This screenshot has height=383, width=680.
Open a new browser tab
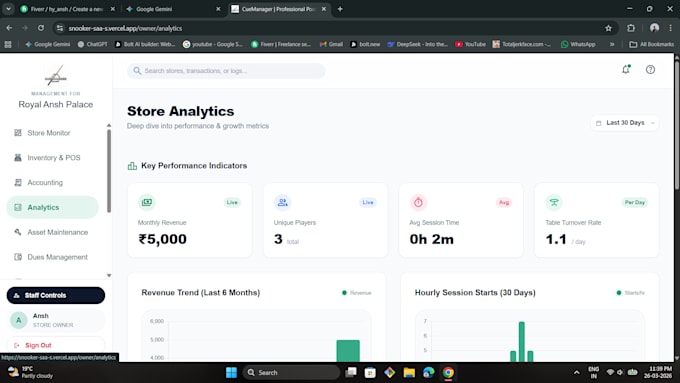tap(340, 9)
